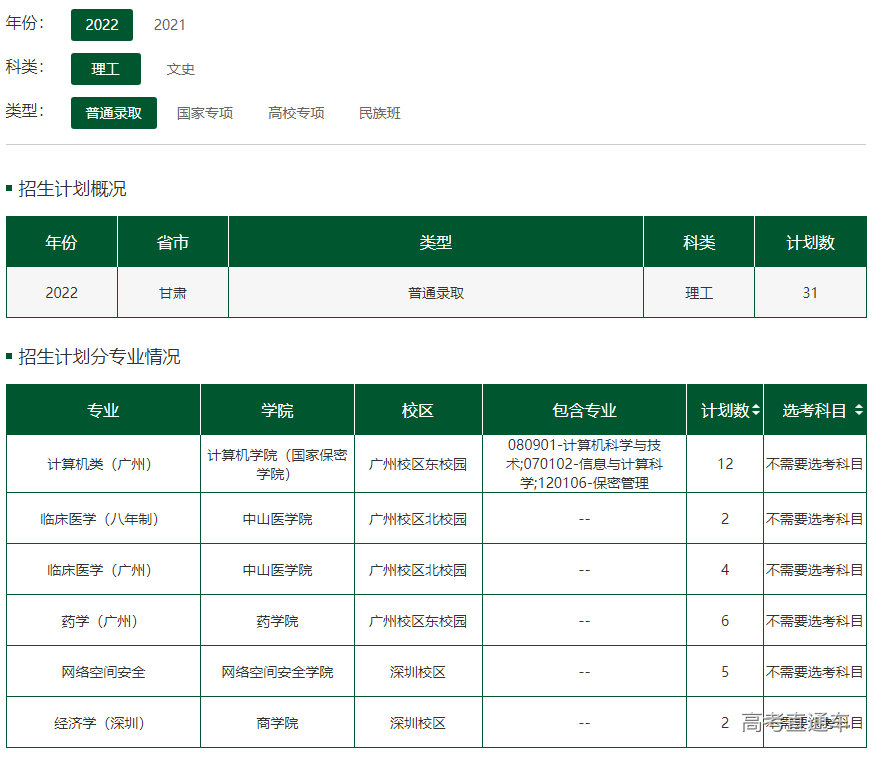Screen dimensions: 879x762
Task: Click the 学院 column header
Action: [276, 410]
